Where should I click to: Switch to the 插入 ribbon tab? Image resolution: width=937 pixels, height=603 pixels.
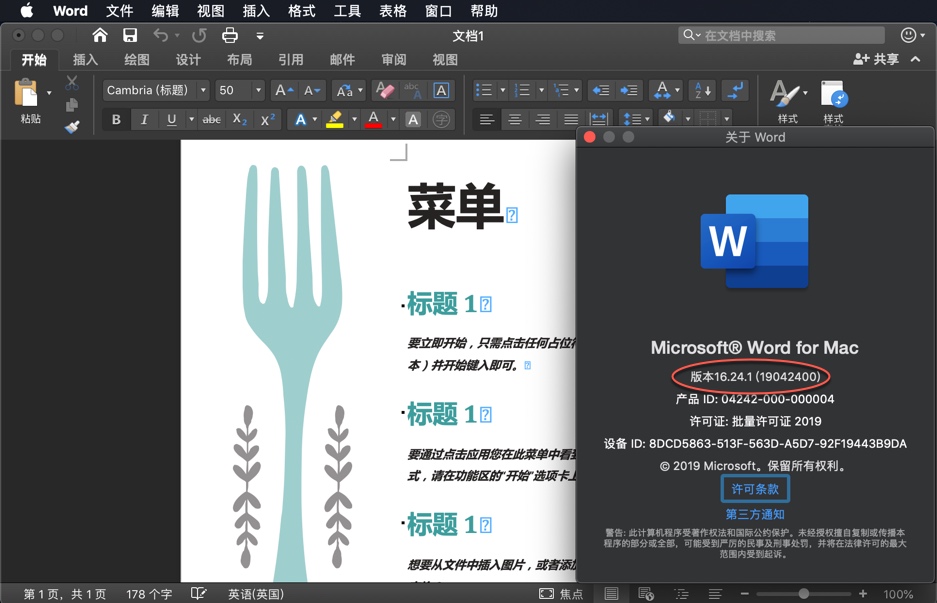point(85,59)
